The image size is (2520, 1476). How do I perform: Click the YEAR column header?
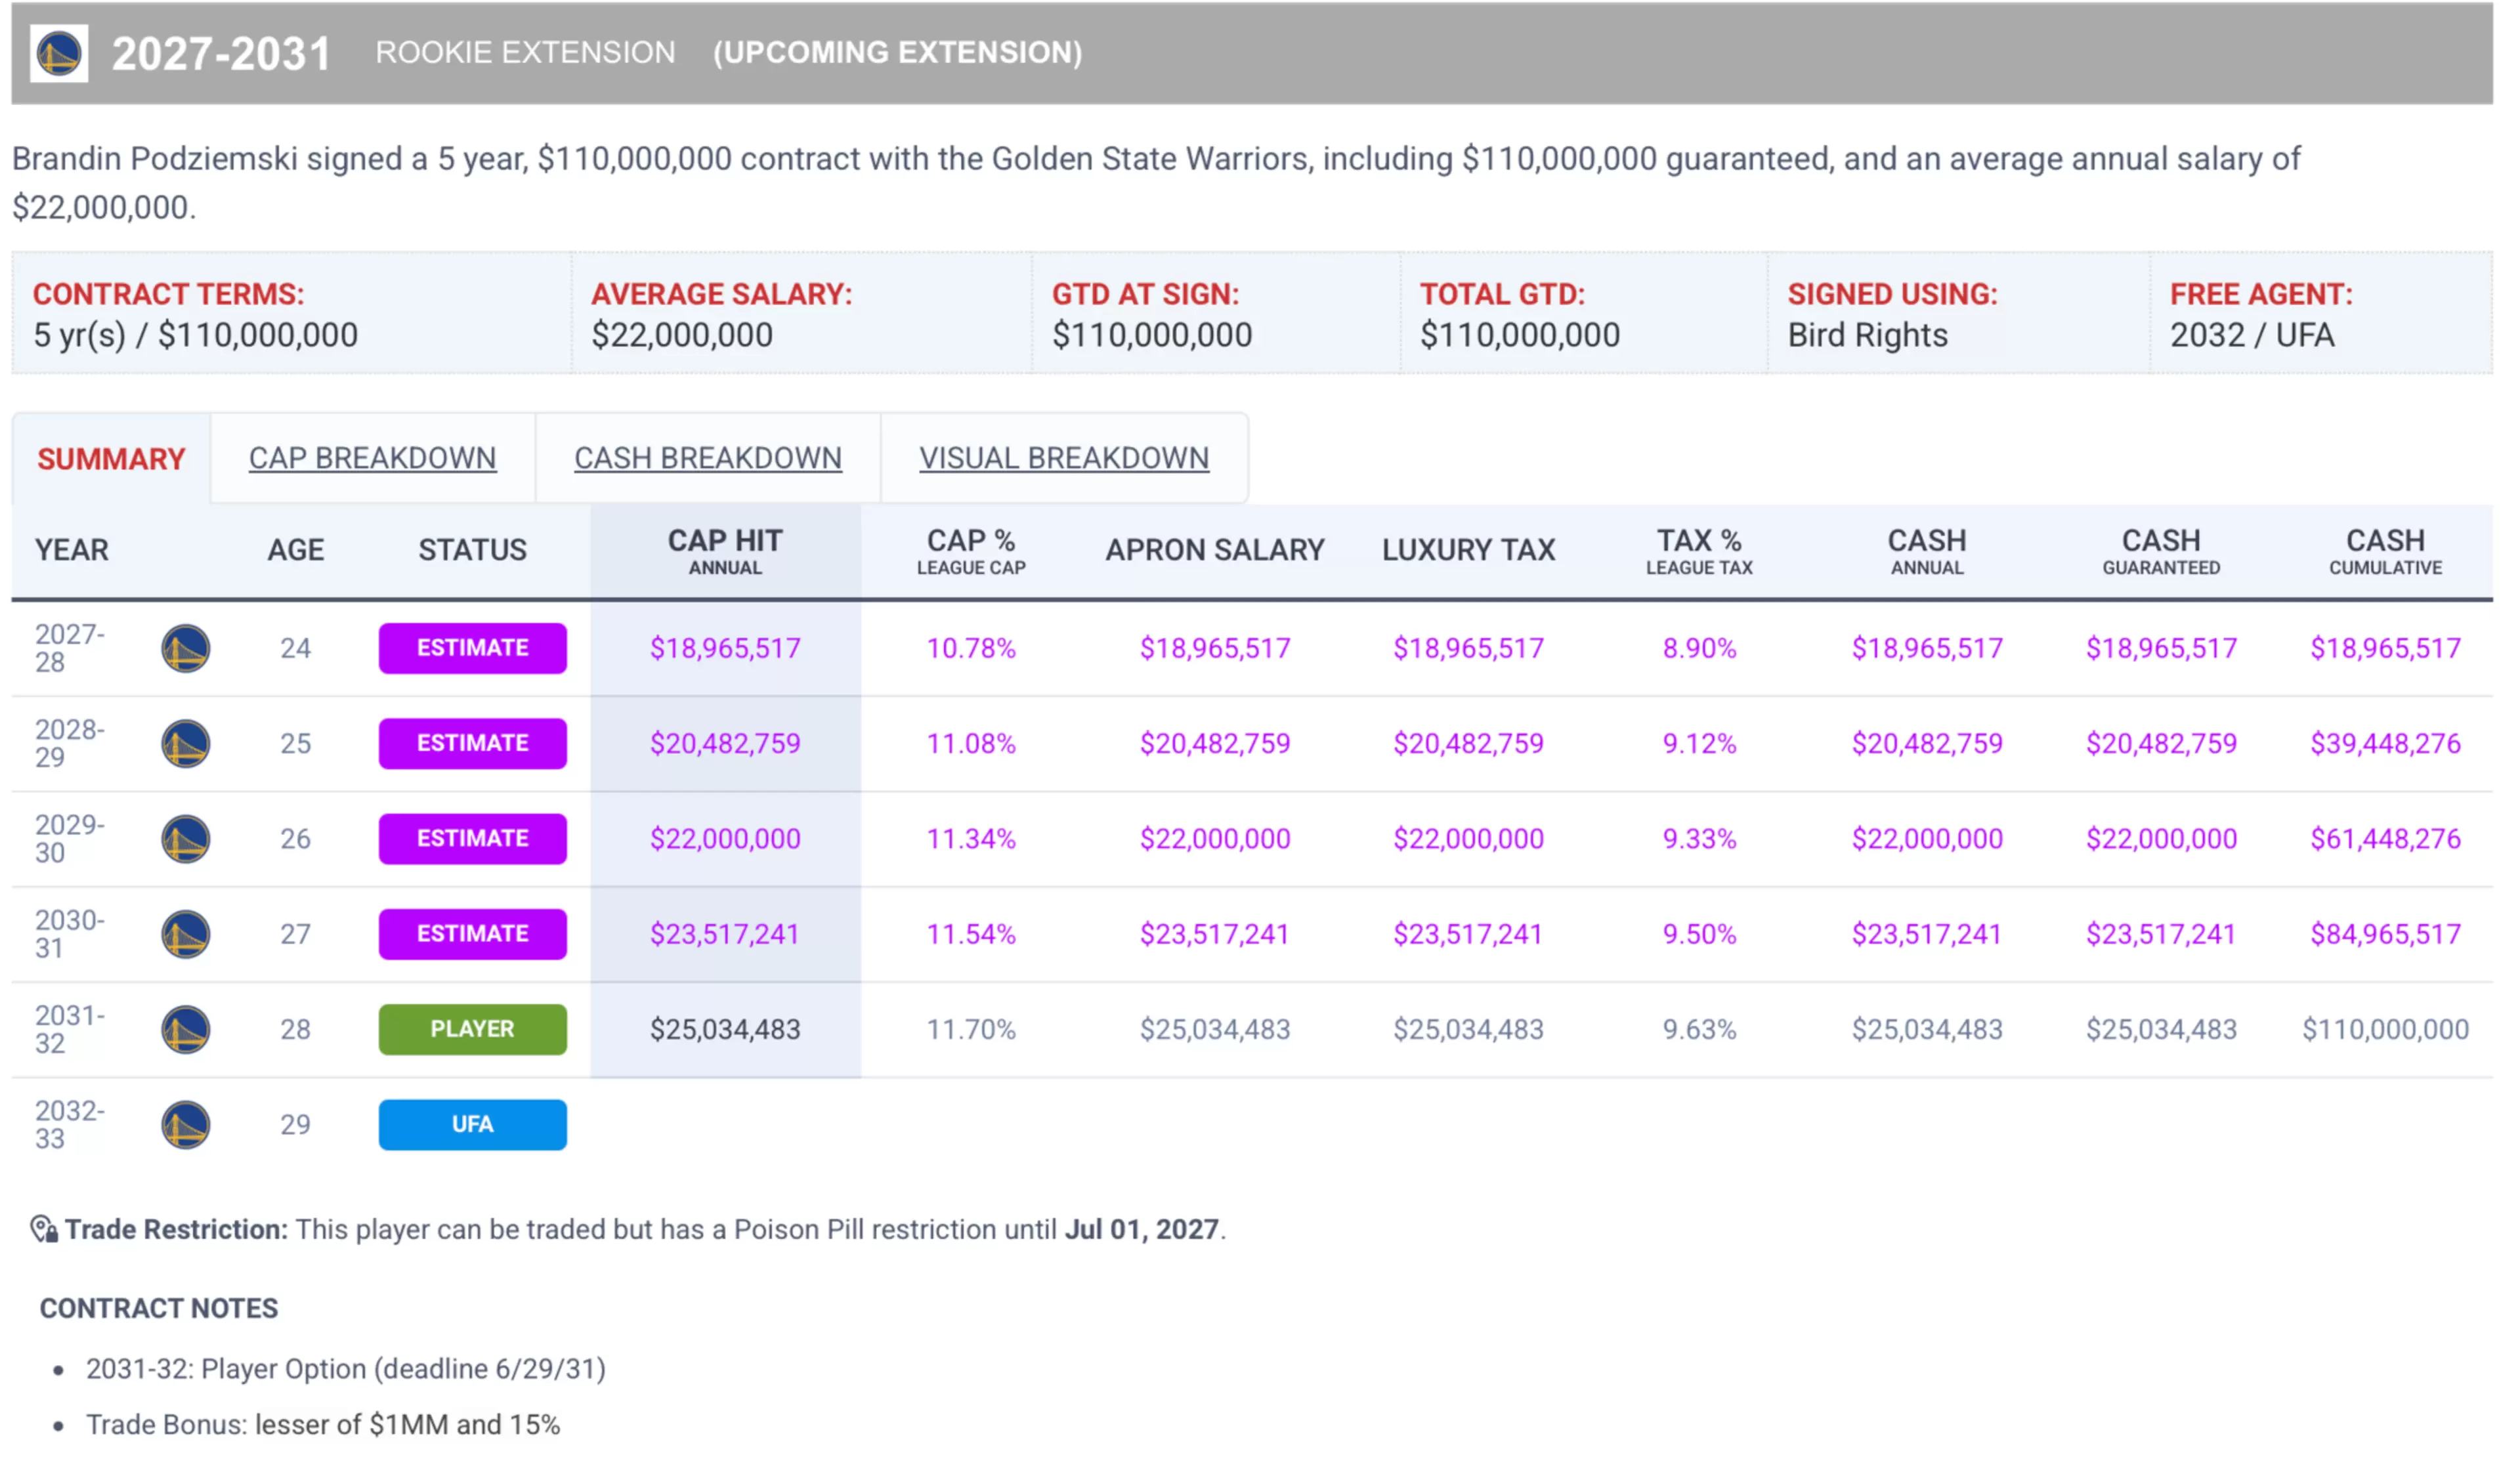[x=72, y=551]
